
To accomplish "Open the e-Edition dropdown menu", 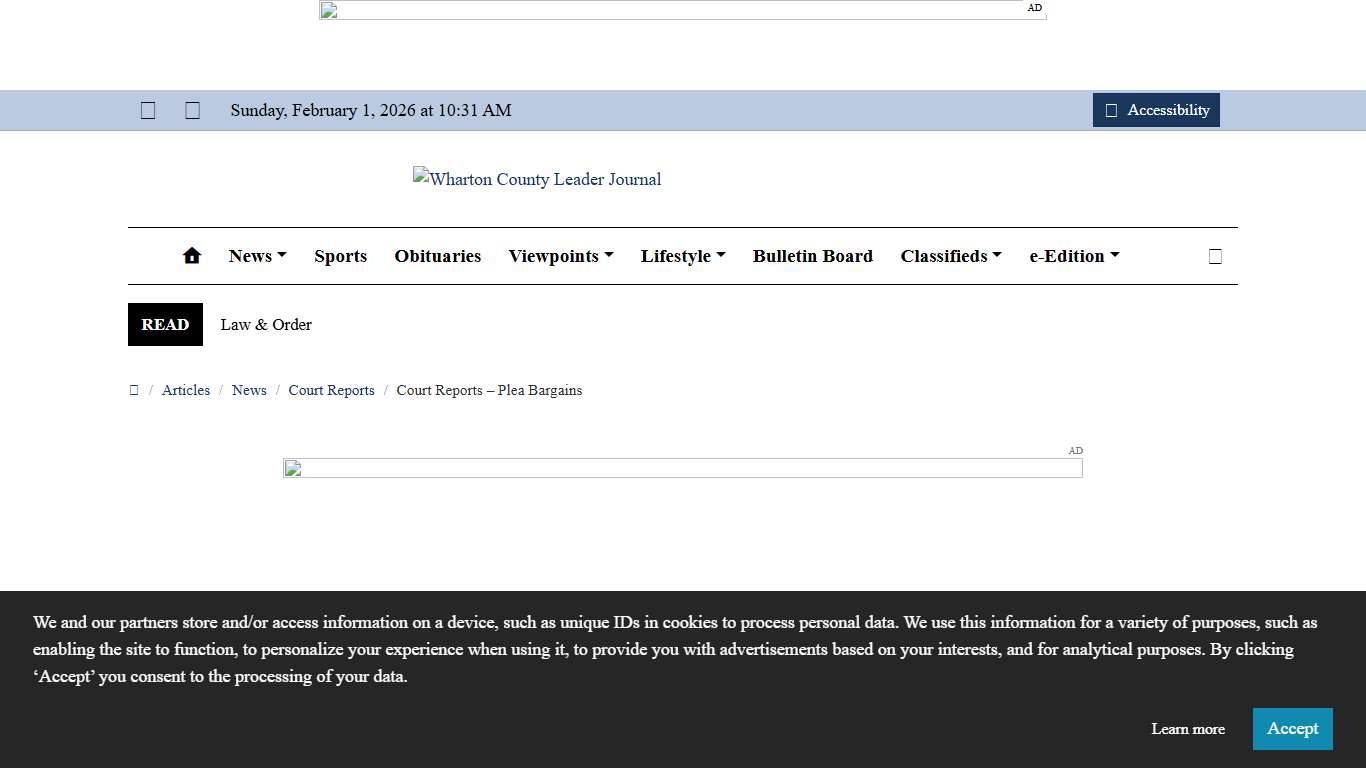I will (1074, 256).
